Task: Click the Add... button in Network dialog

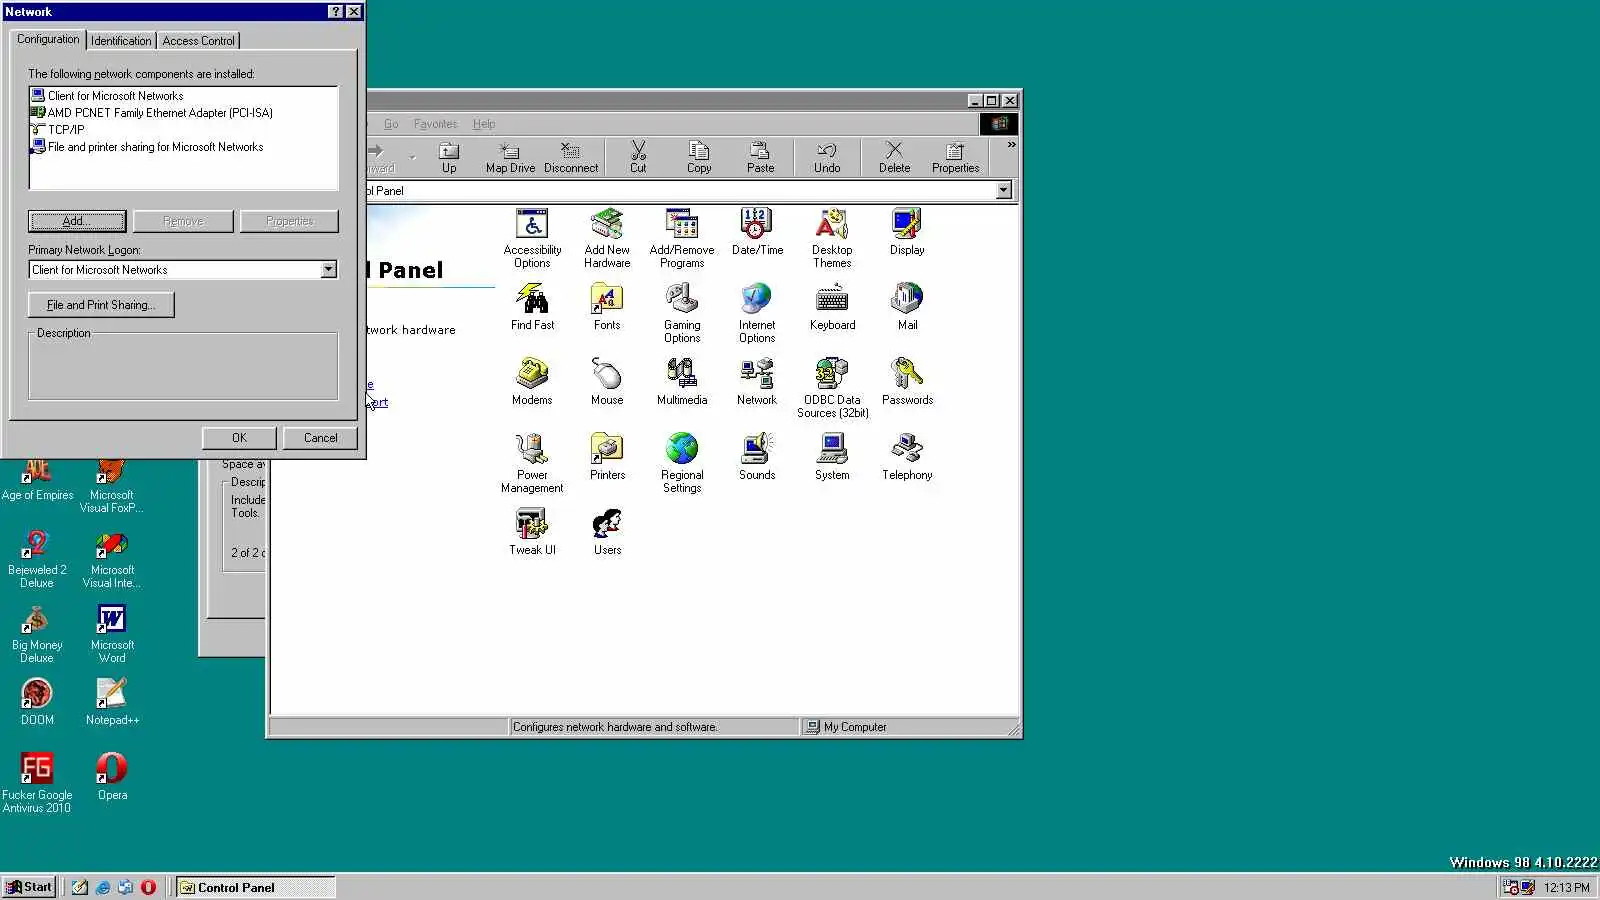Action: (77, 221)
